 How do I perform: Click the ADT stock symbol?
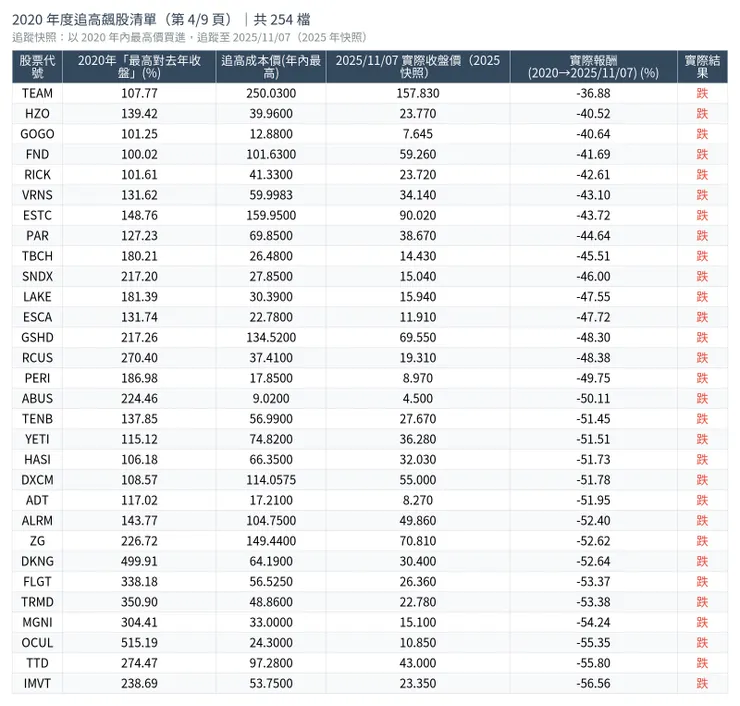pyautogui.click(x=37, y=500)
